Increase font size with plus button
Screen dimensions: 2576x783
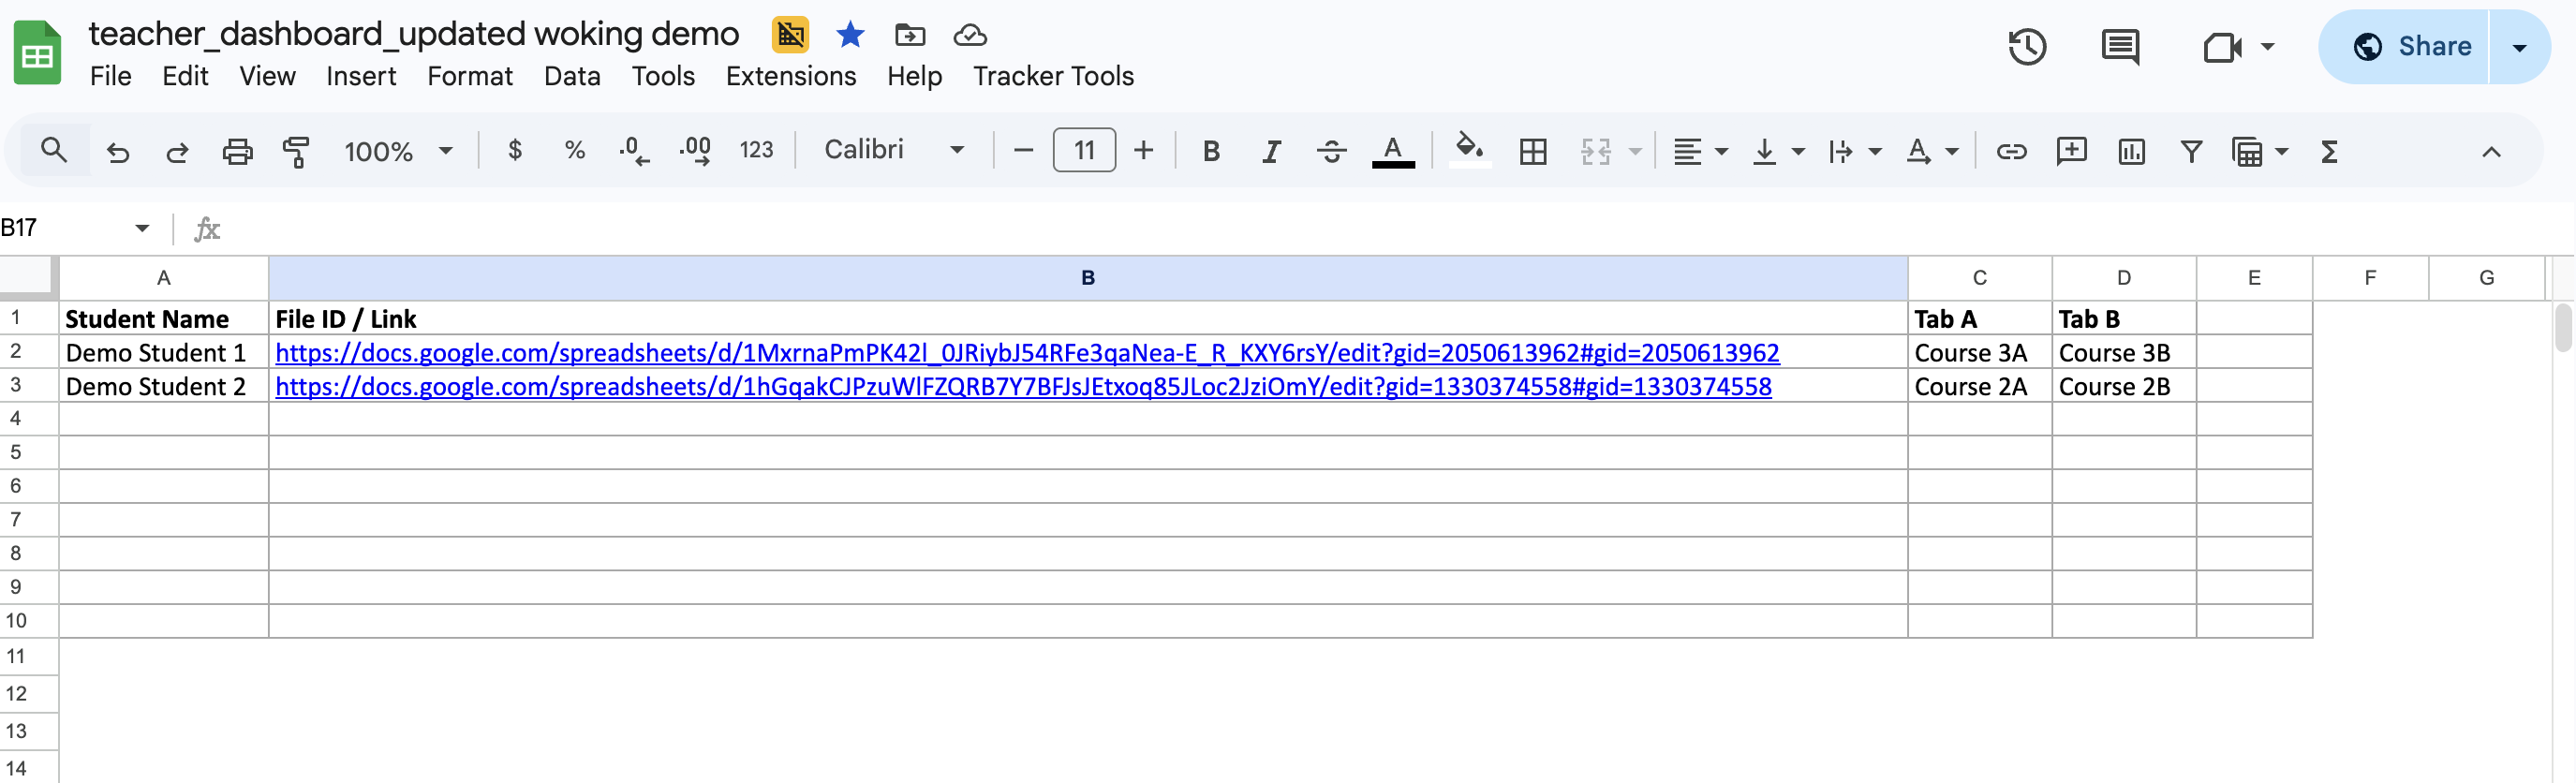[x=1143, y=151]
